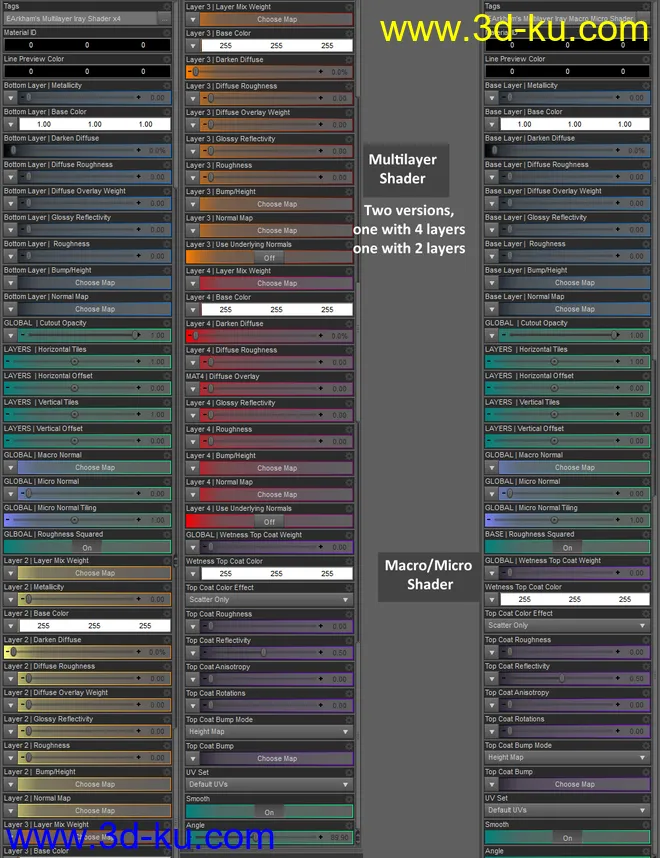Toggle Layer 3 Use Underlying Normals switch

pyautogui.click(x=269, y=257)
